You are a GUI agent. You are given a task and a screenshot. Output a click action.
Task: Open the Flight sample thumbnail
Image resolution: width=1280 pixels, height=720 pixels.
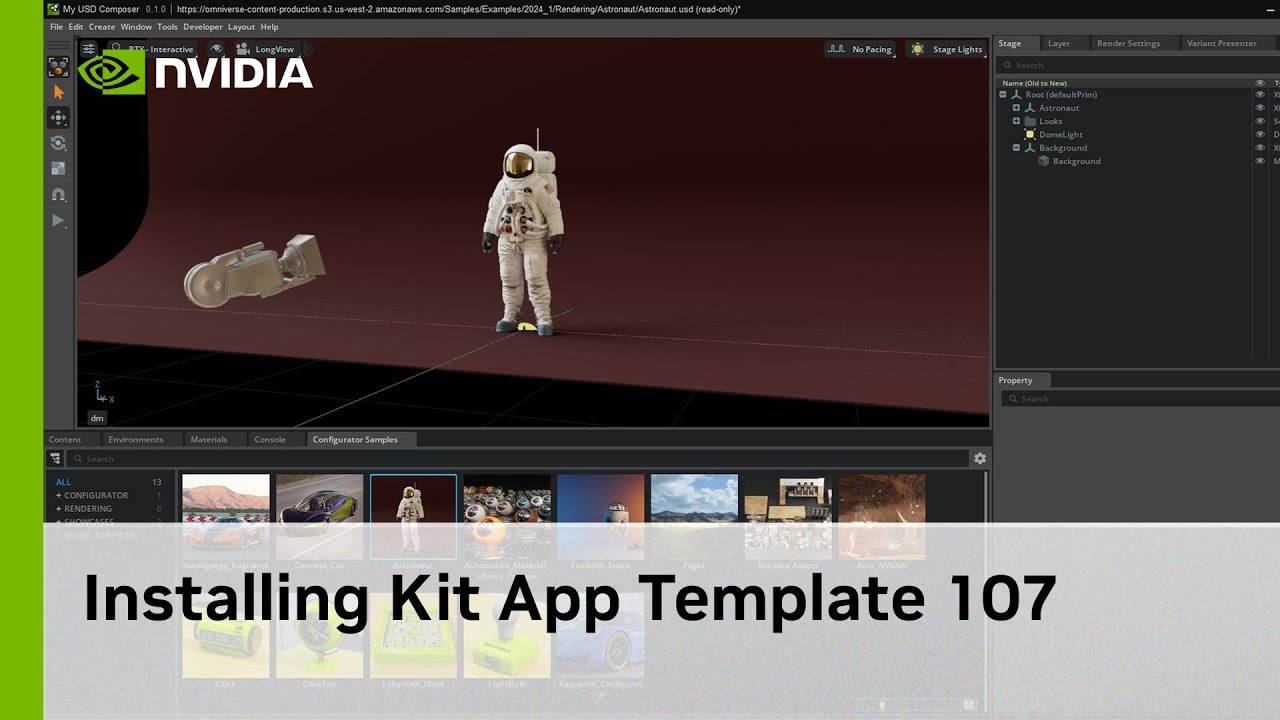pos(694,517)
